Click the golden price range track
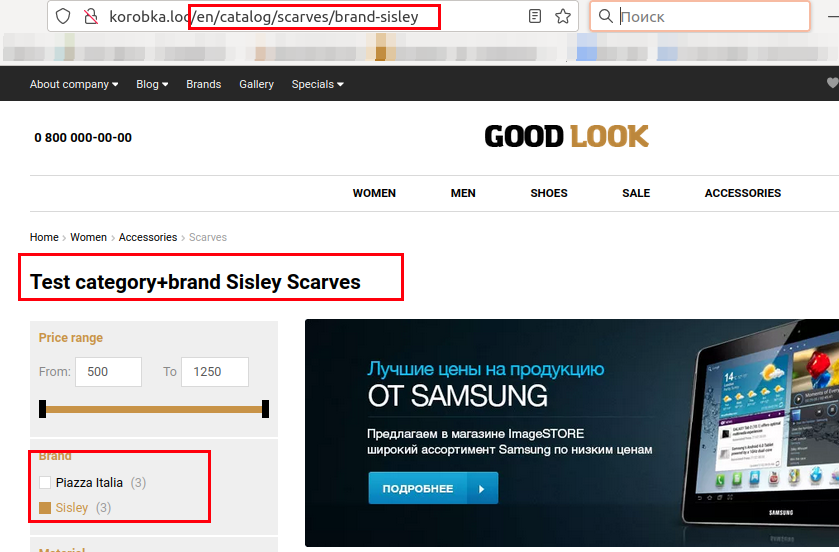The width and height of the screenshot is (839, 552). point(154,409)
